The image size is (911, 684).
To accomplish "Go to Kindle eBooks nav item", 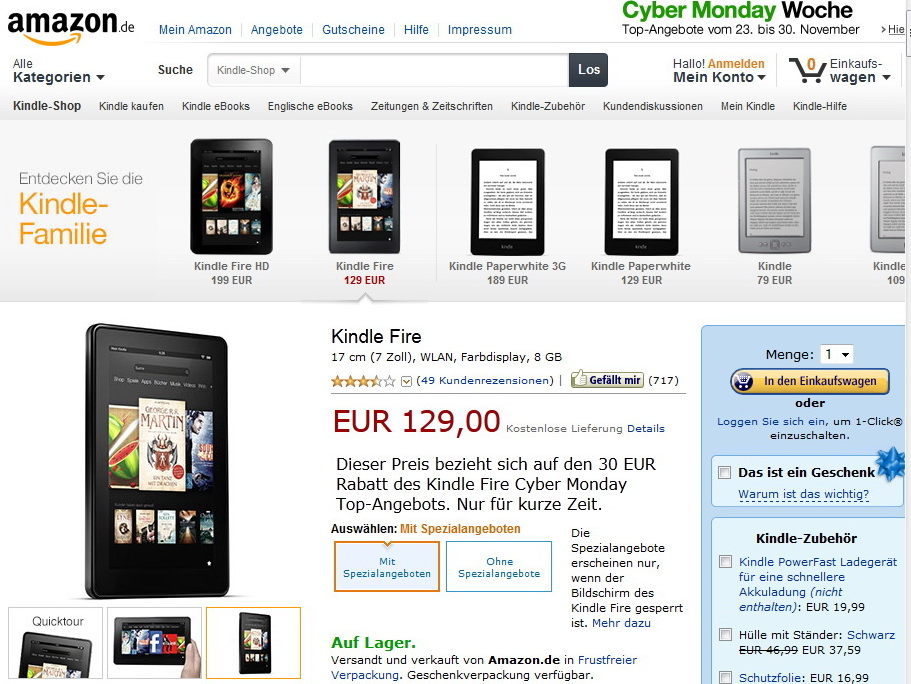I will click(216, 106).
